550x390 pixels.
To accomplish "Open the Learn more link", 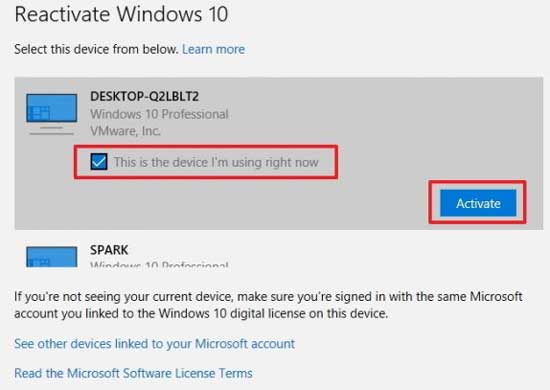I will [213, 49].
